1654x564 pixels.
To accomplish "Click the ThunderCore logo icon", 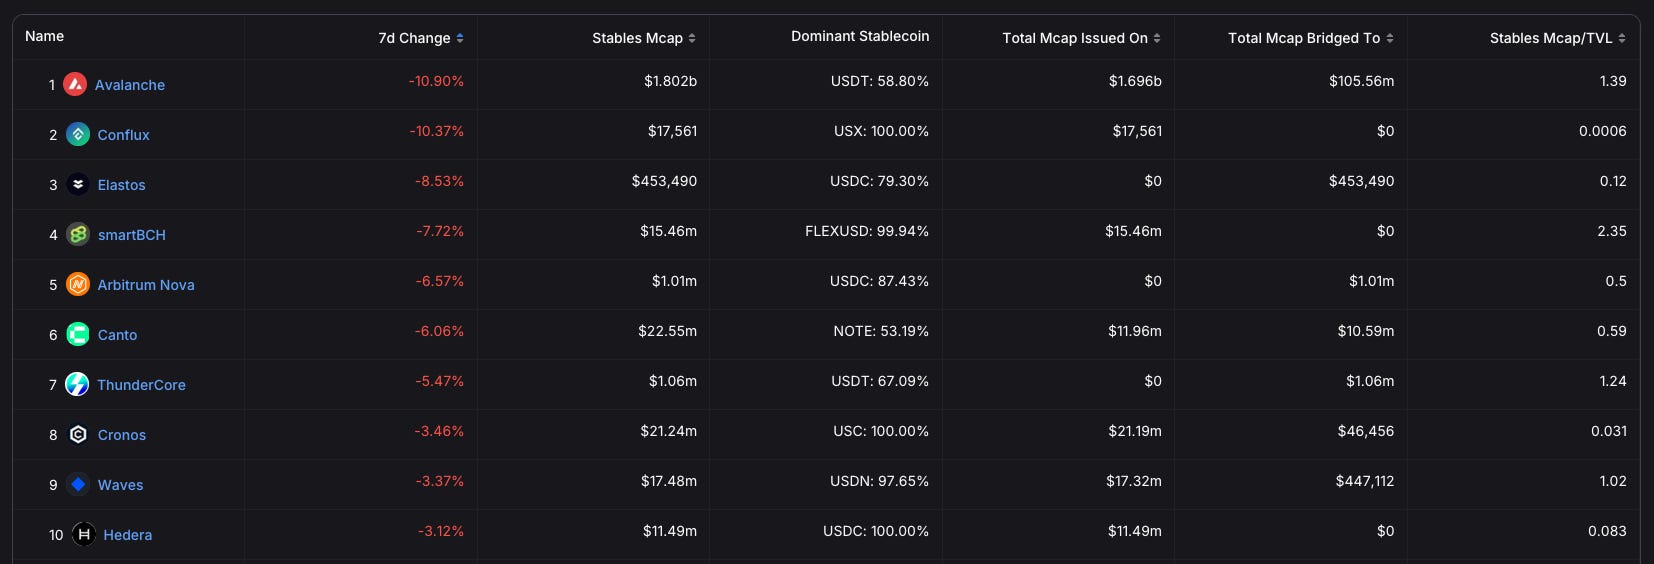I will click(x=77, y=384).
